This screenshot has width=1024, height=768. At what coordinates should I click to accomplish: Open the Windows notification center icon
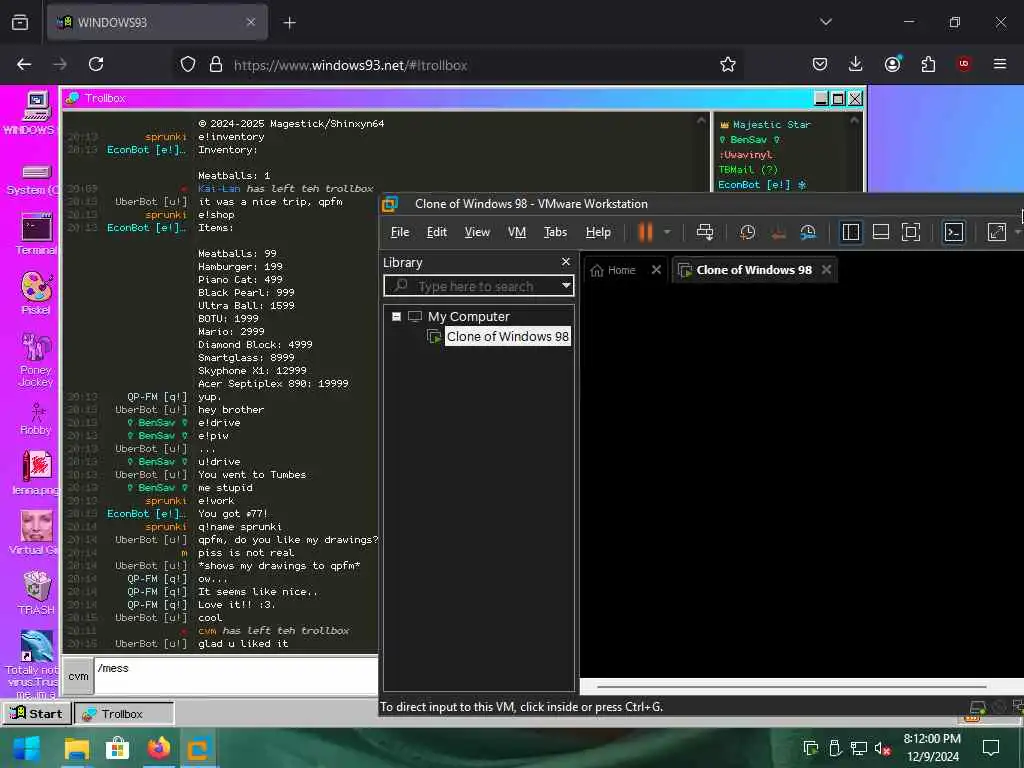click(x=991, y=748)
